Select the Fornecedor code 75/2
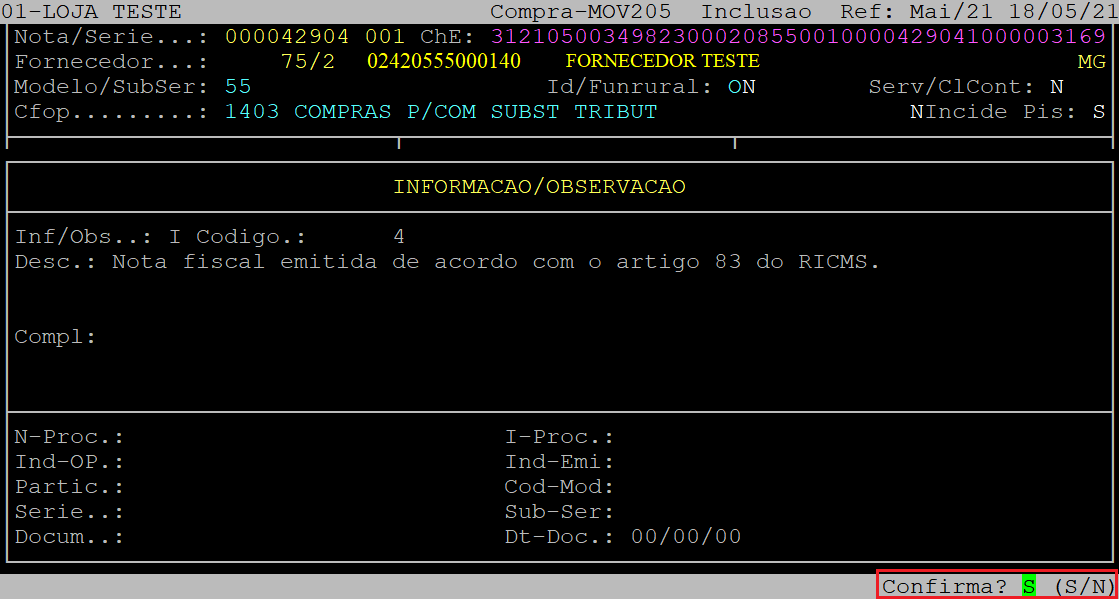The height and width of the screenshot is (599, 1119). click(308, 61)
